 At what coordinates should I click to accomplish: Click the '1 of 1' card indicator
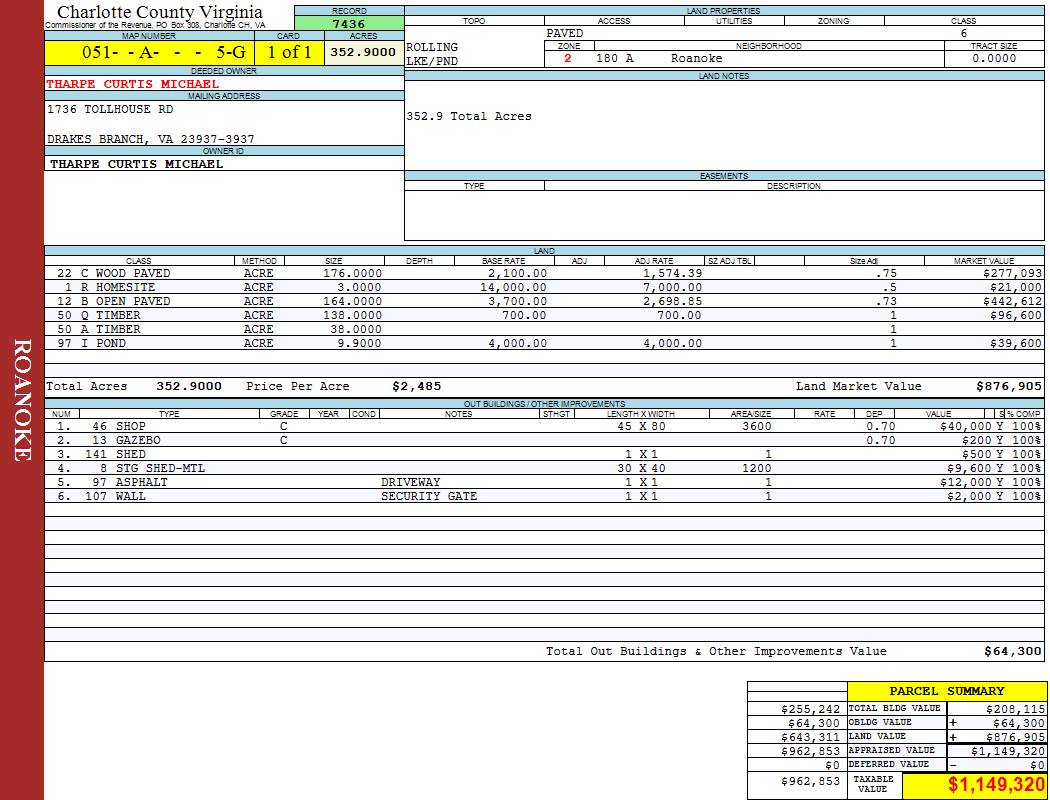click(288, 52)
